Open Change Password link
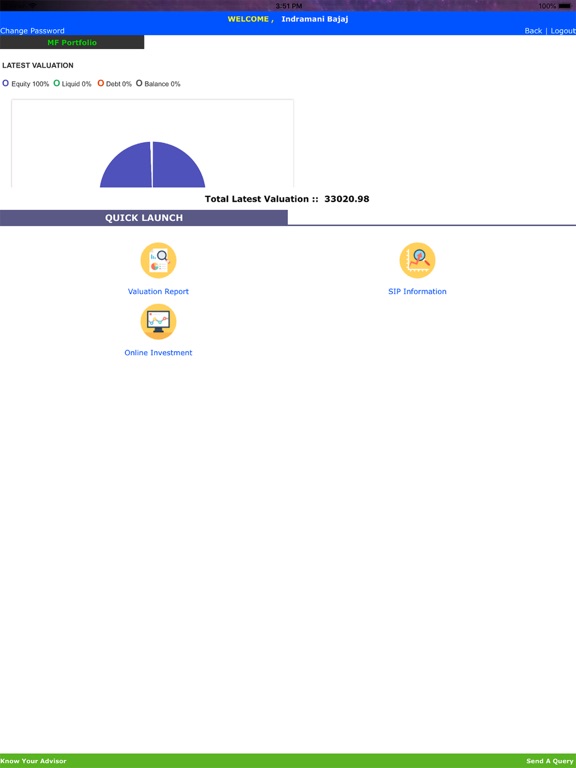The height and width of the screenshot is (768, 576). click(x=32, y=30)
